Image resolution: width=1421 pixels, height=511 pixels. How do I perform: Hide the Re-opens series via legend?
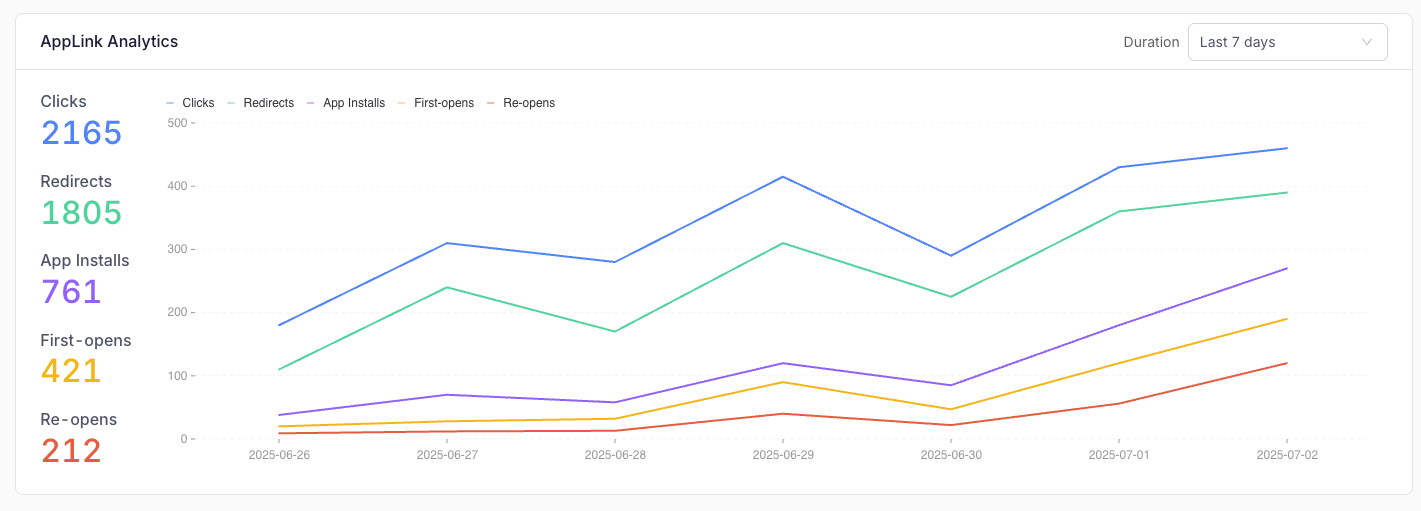(x=521, y=103)
